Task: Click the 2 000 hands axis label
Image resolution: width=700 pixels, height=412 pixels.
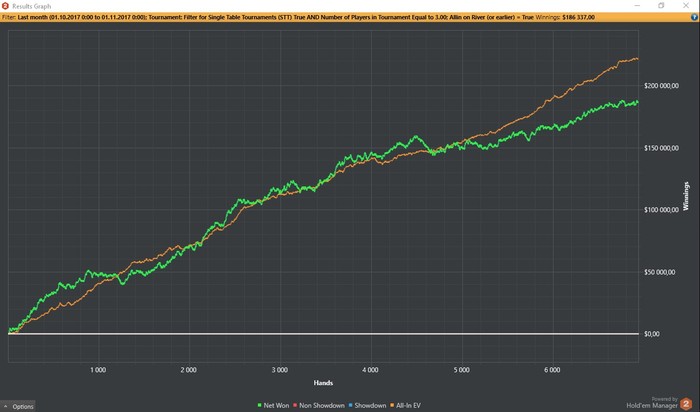Action: pyautogui.click(x=188, y=370)
